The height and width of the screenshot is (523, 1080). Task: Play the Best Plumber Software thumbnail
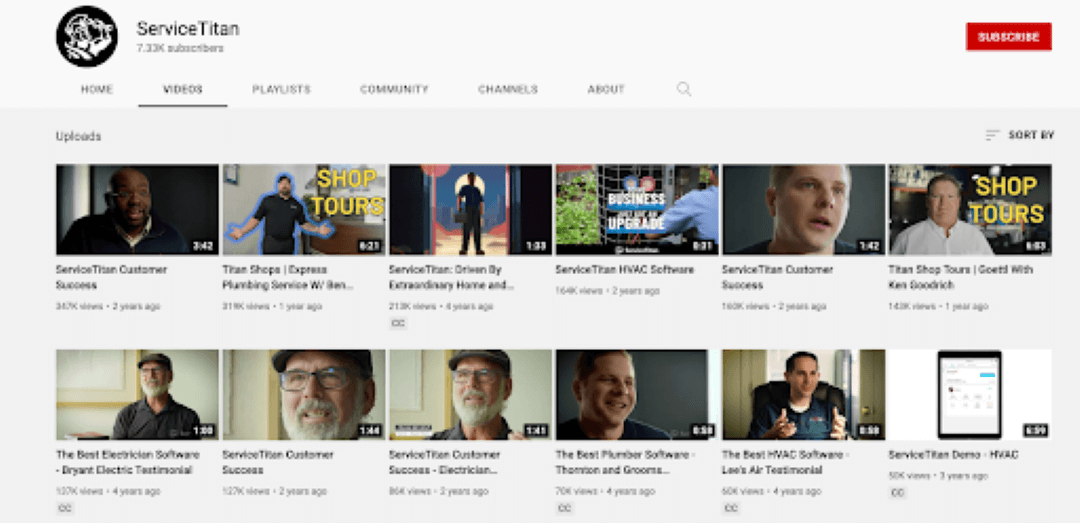pyautogui.click(x=637, y=394)
